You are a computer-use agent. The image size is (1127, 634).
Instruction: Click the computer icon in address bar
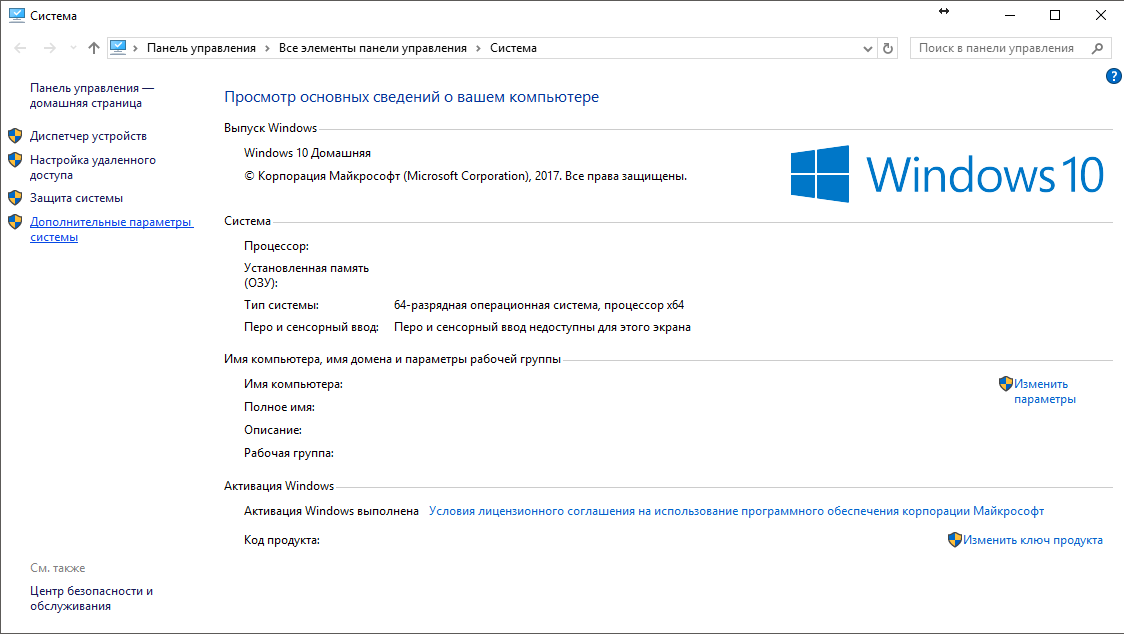click(x=118, y=47)
